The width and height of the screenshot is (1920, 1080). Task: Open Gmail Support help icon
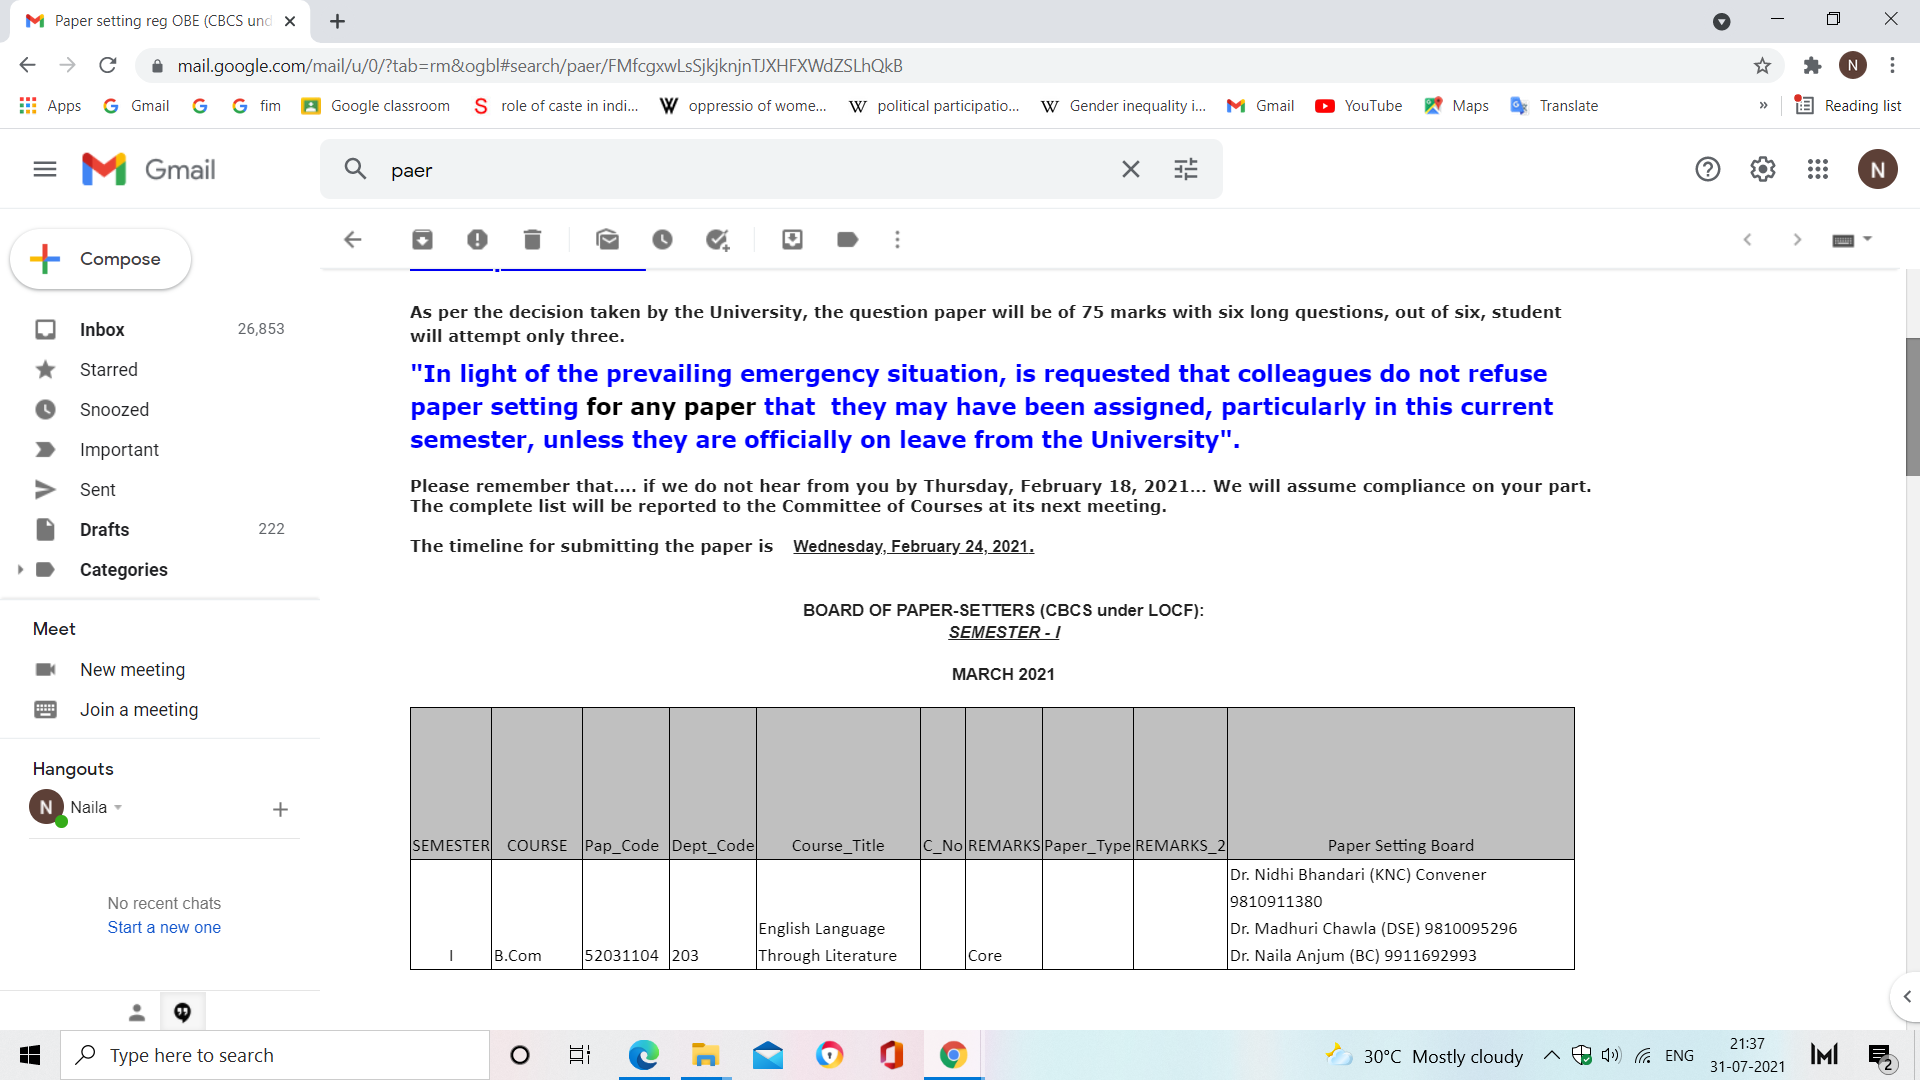click(x=1708, y=169)
